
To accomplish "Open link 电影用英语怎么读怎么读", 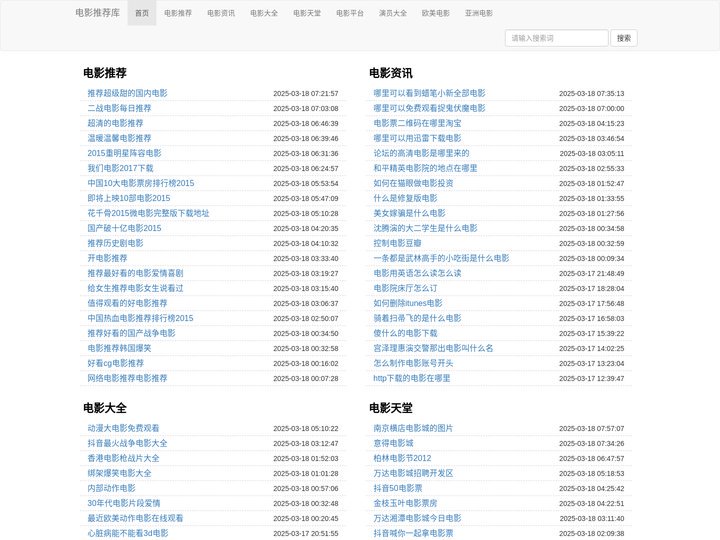I will pyautogui.click(x=417, y=273).
